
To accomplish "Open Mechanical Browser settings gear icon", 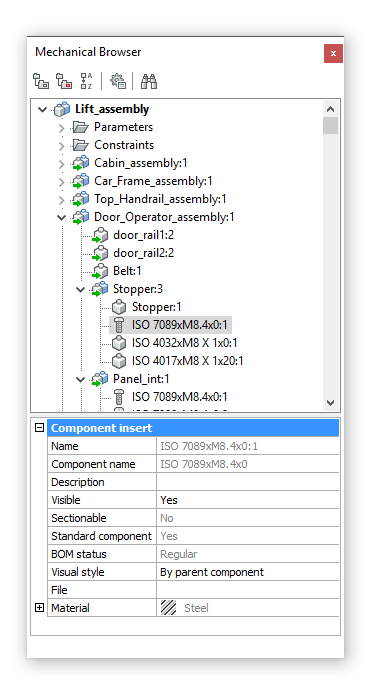I will (117, 81).
